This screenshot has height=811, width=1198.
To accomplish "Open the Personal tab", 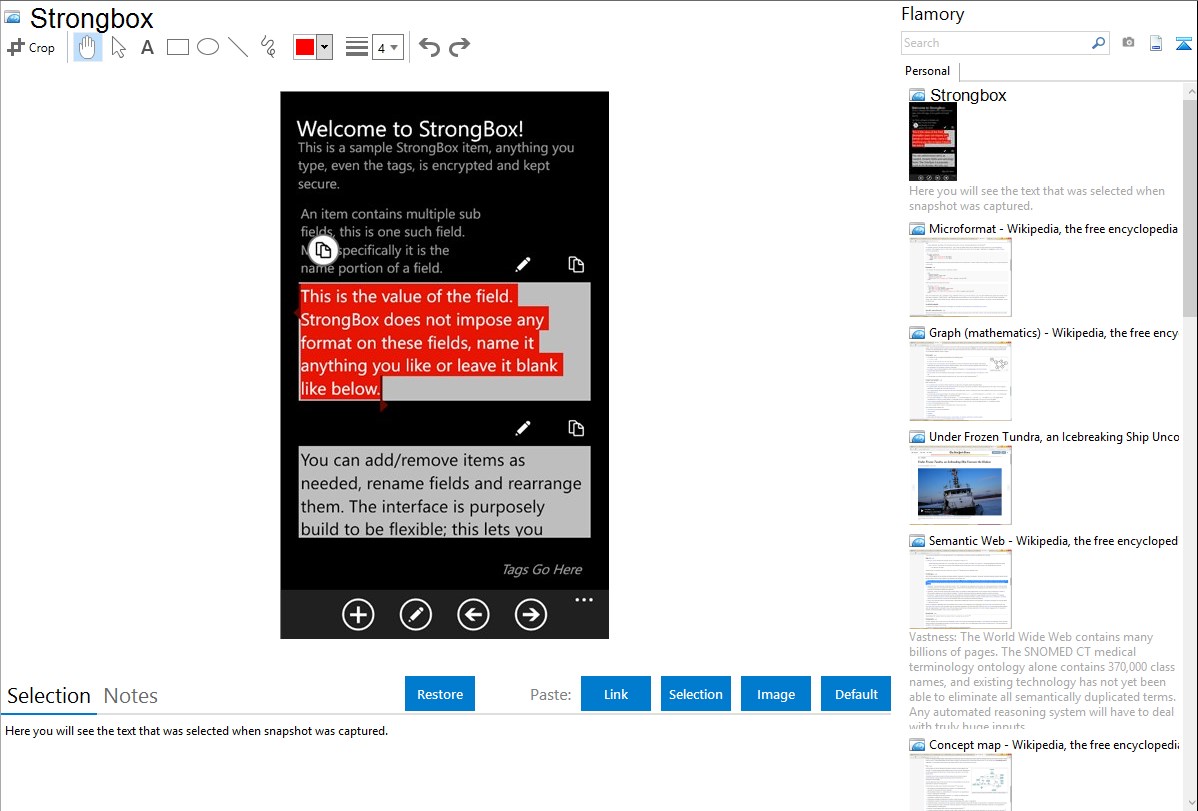I will click(928, 71).
